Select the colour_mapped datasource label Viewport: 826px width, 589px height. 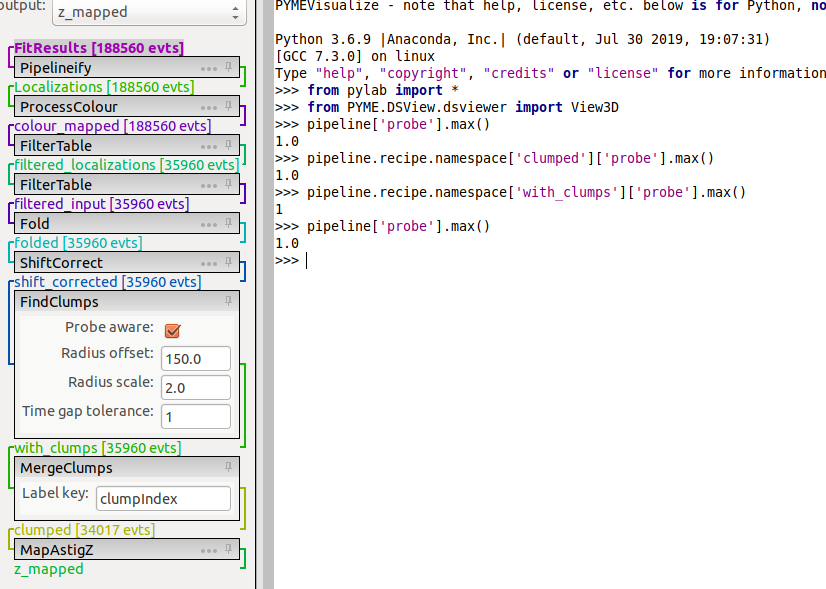[112, 126]
